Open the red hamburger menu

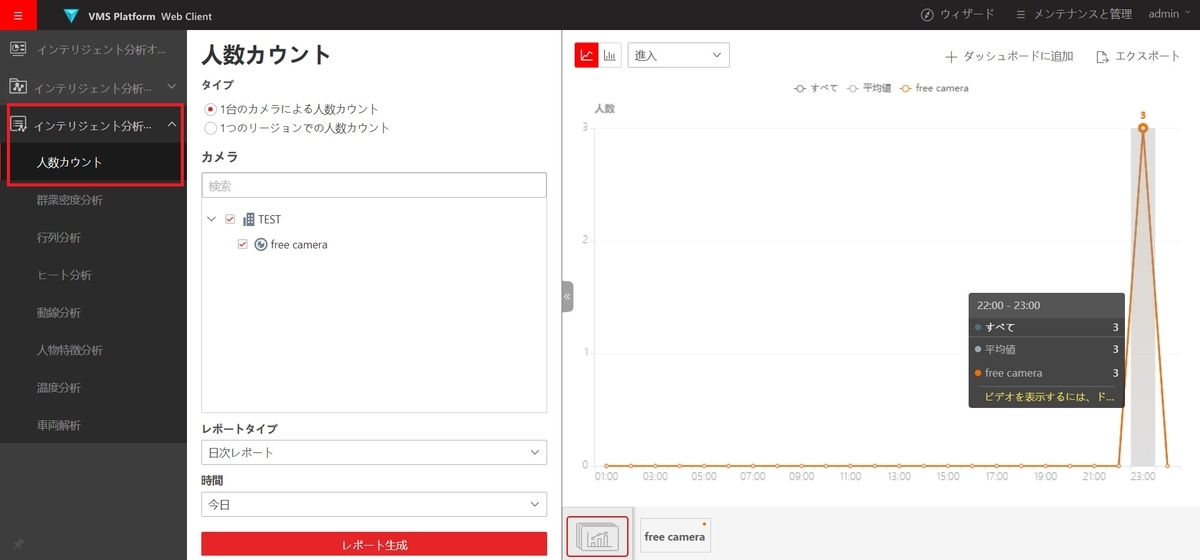[x=18, y=15]
